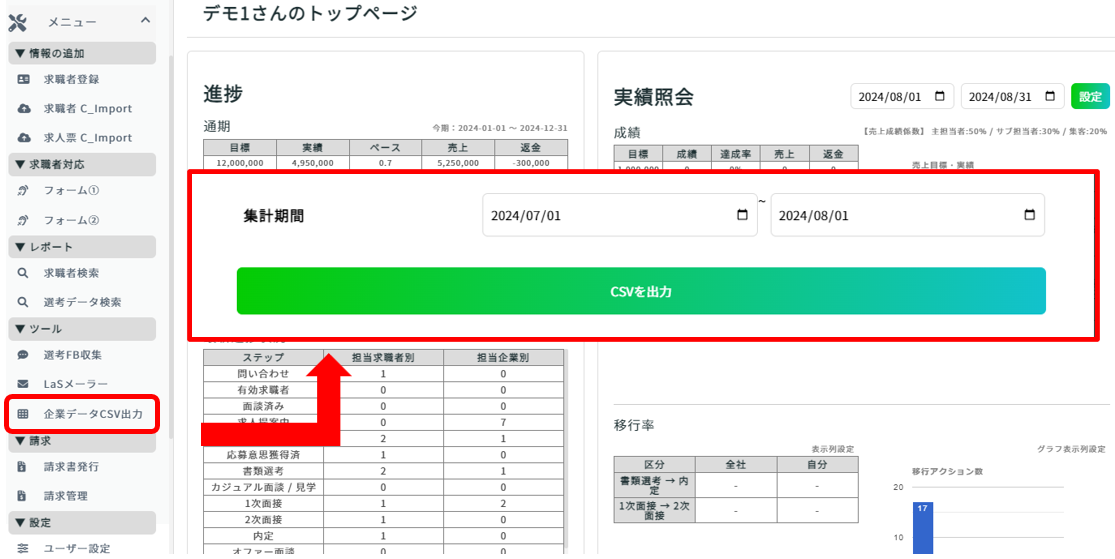Click the table grid icon for 企業データCSV出力
The width and height of the screenshot is (1115, 559).
point(23,413)
